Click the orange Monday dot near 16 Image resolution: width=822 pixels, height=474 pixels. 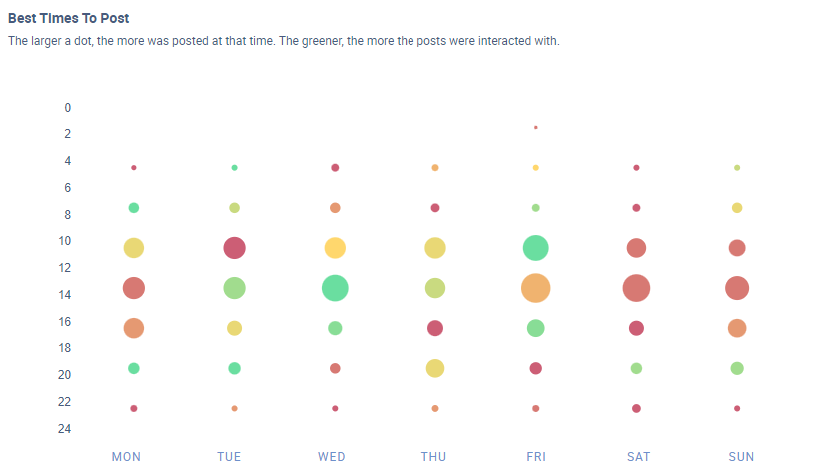coord(134,328)
